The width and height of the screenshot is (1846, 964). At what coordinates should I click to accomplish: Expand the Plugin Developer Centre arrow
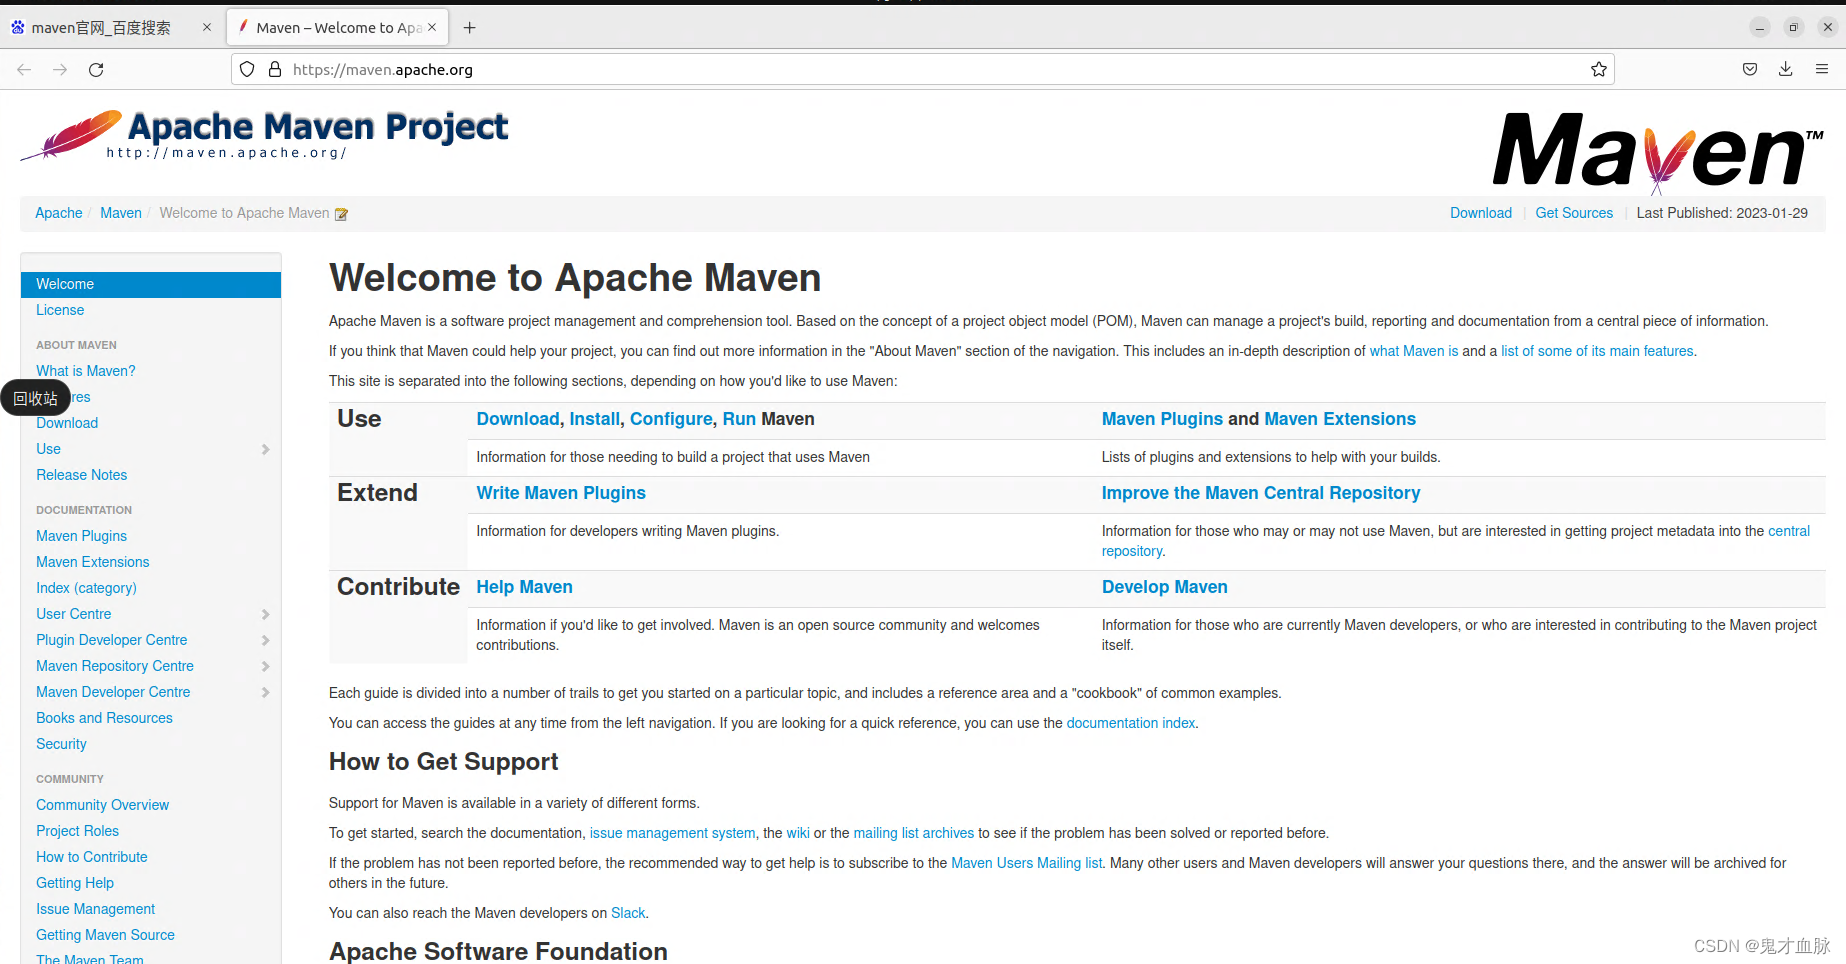click(266, 640)
